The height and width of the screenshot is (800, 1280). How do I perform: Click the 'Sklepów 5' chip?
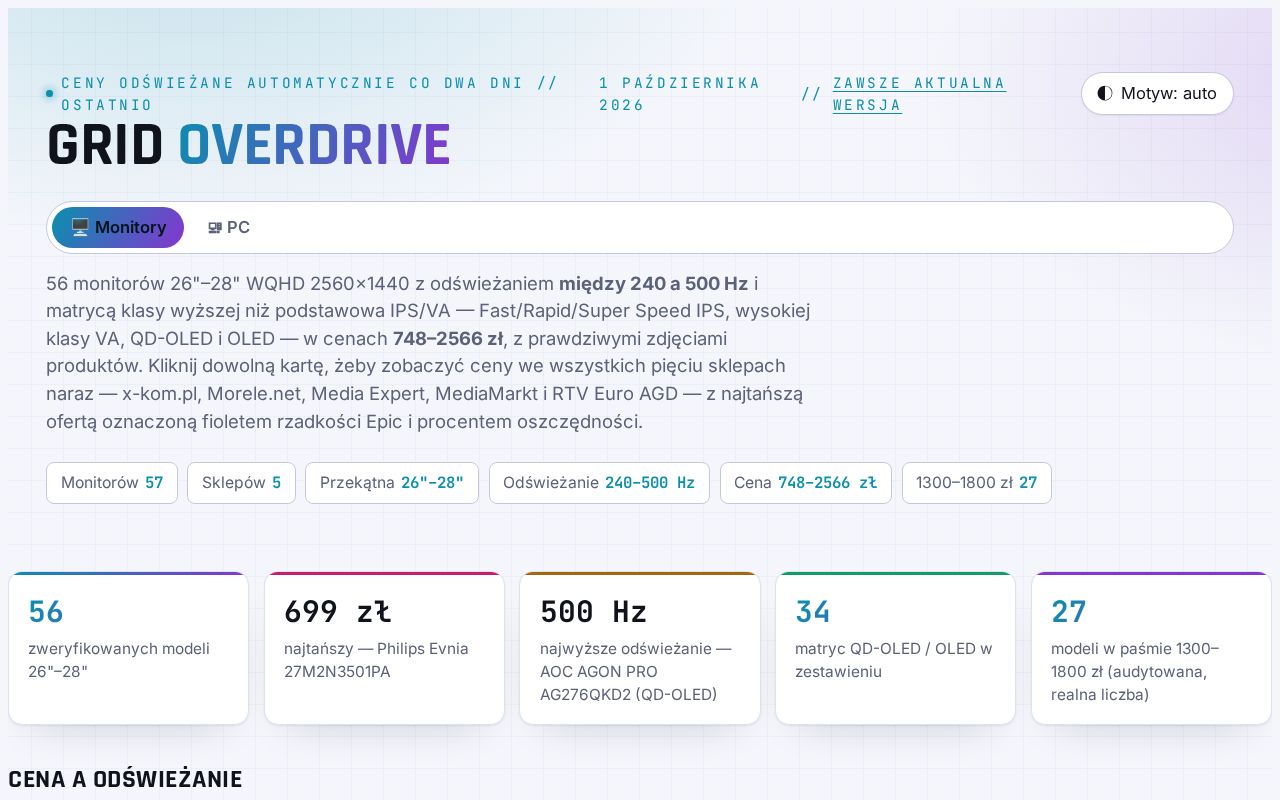(241, 483)
